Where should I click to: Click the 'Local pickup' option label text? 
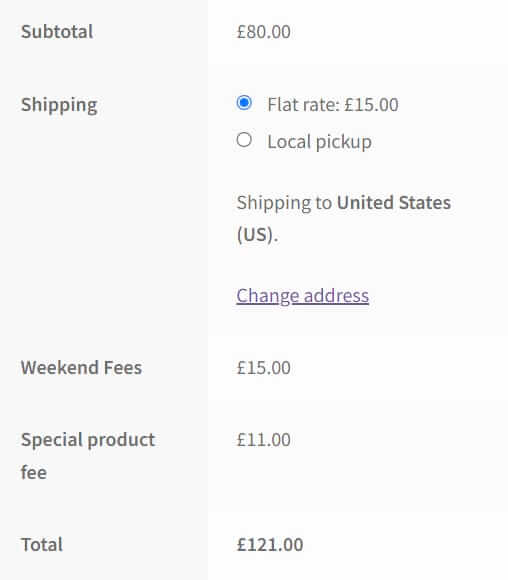[319, 142]
